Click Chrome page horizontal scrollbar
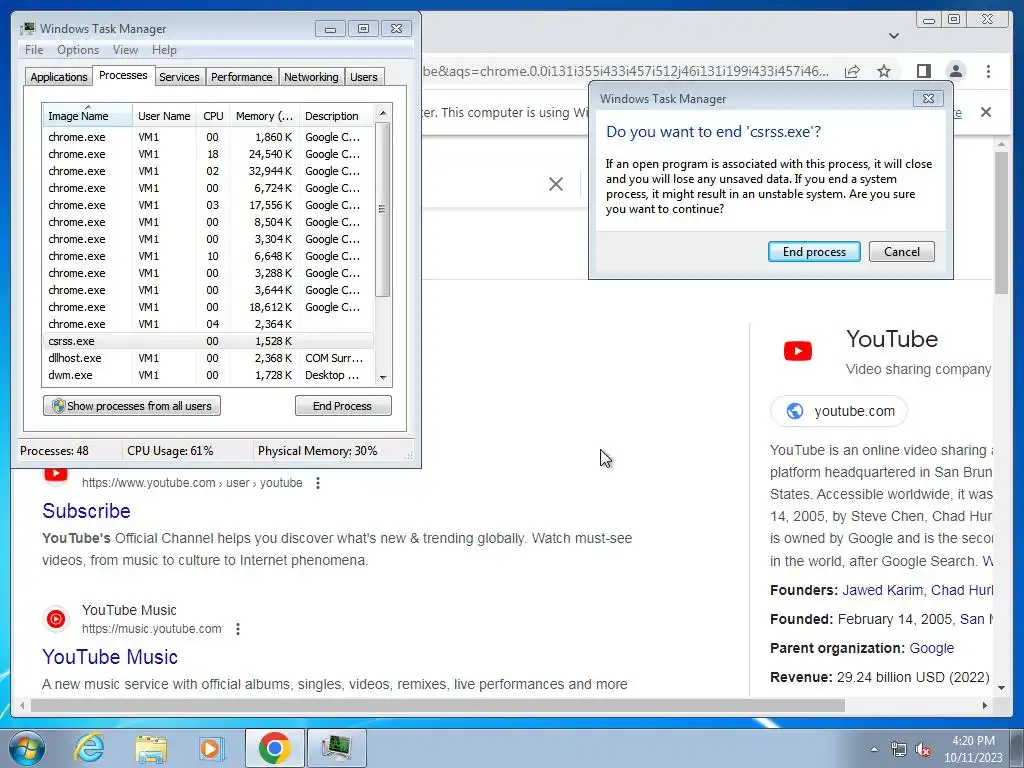The height and width of the screenshot is (768, 1024). coord(438,705)
